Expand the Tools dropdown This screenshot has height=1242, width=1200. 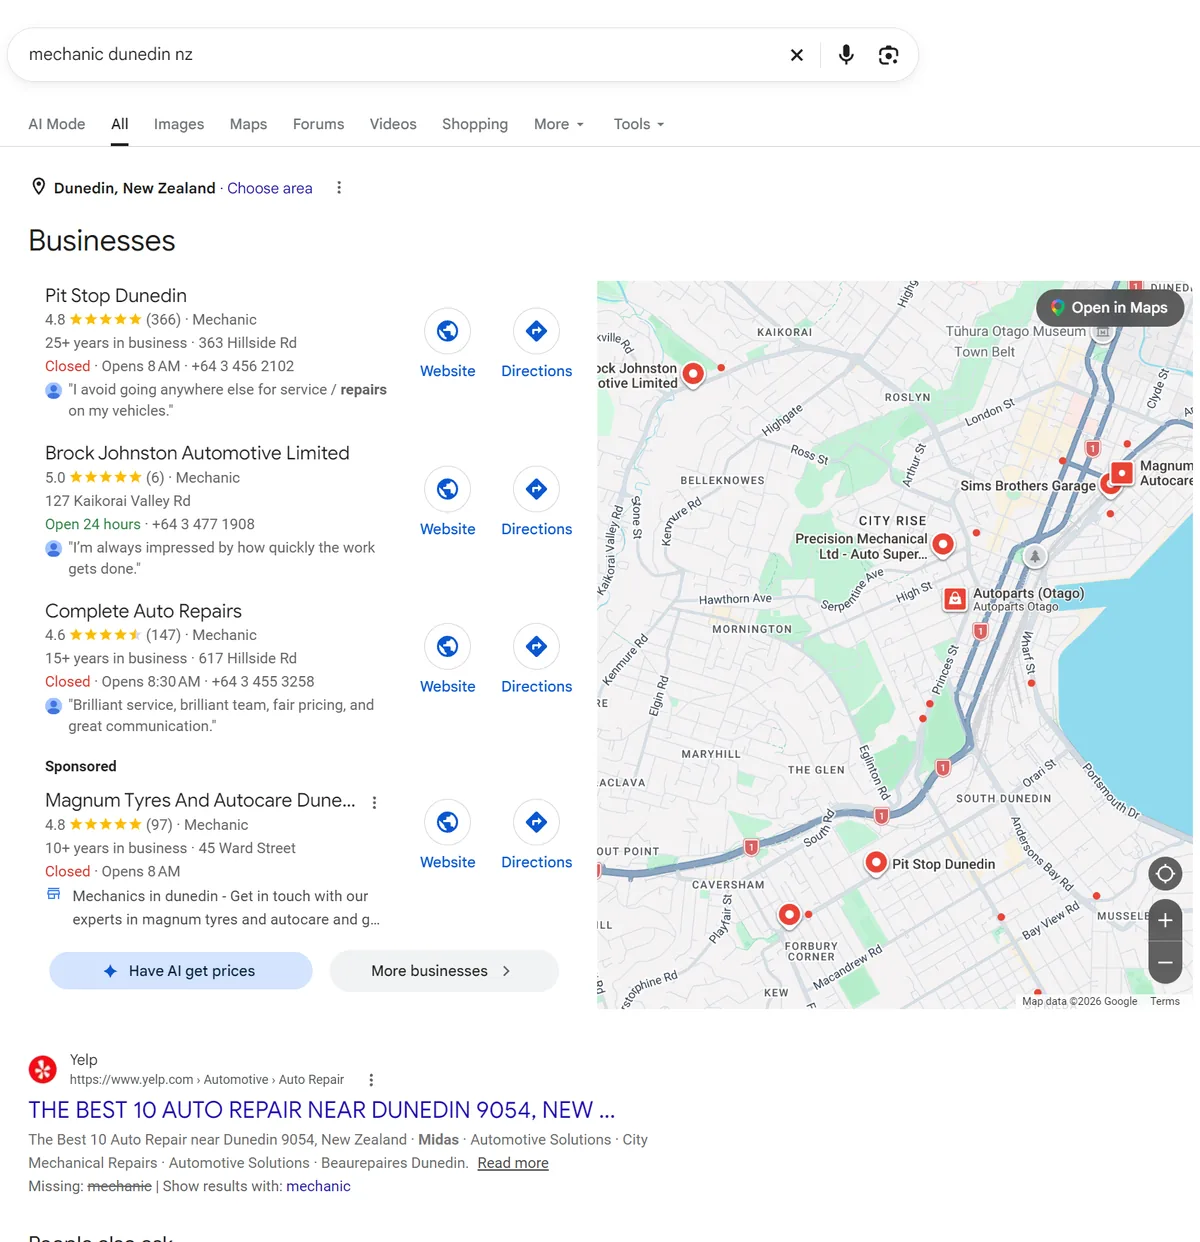click(639, 124)
